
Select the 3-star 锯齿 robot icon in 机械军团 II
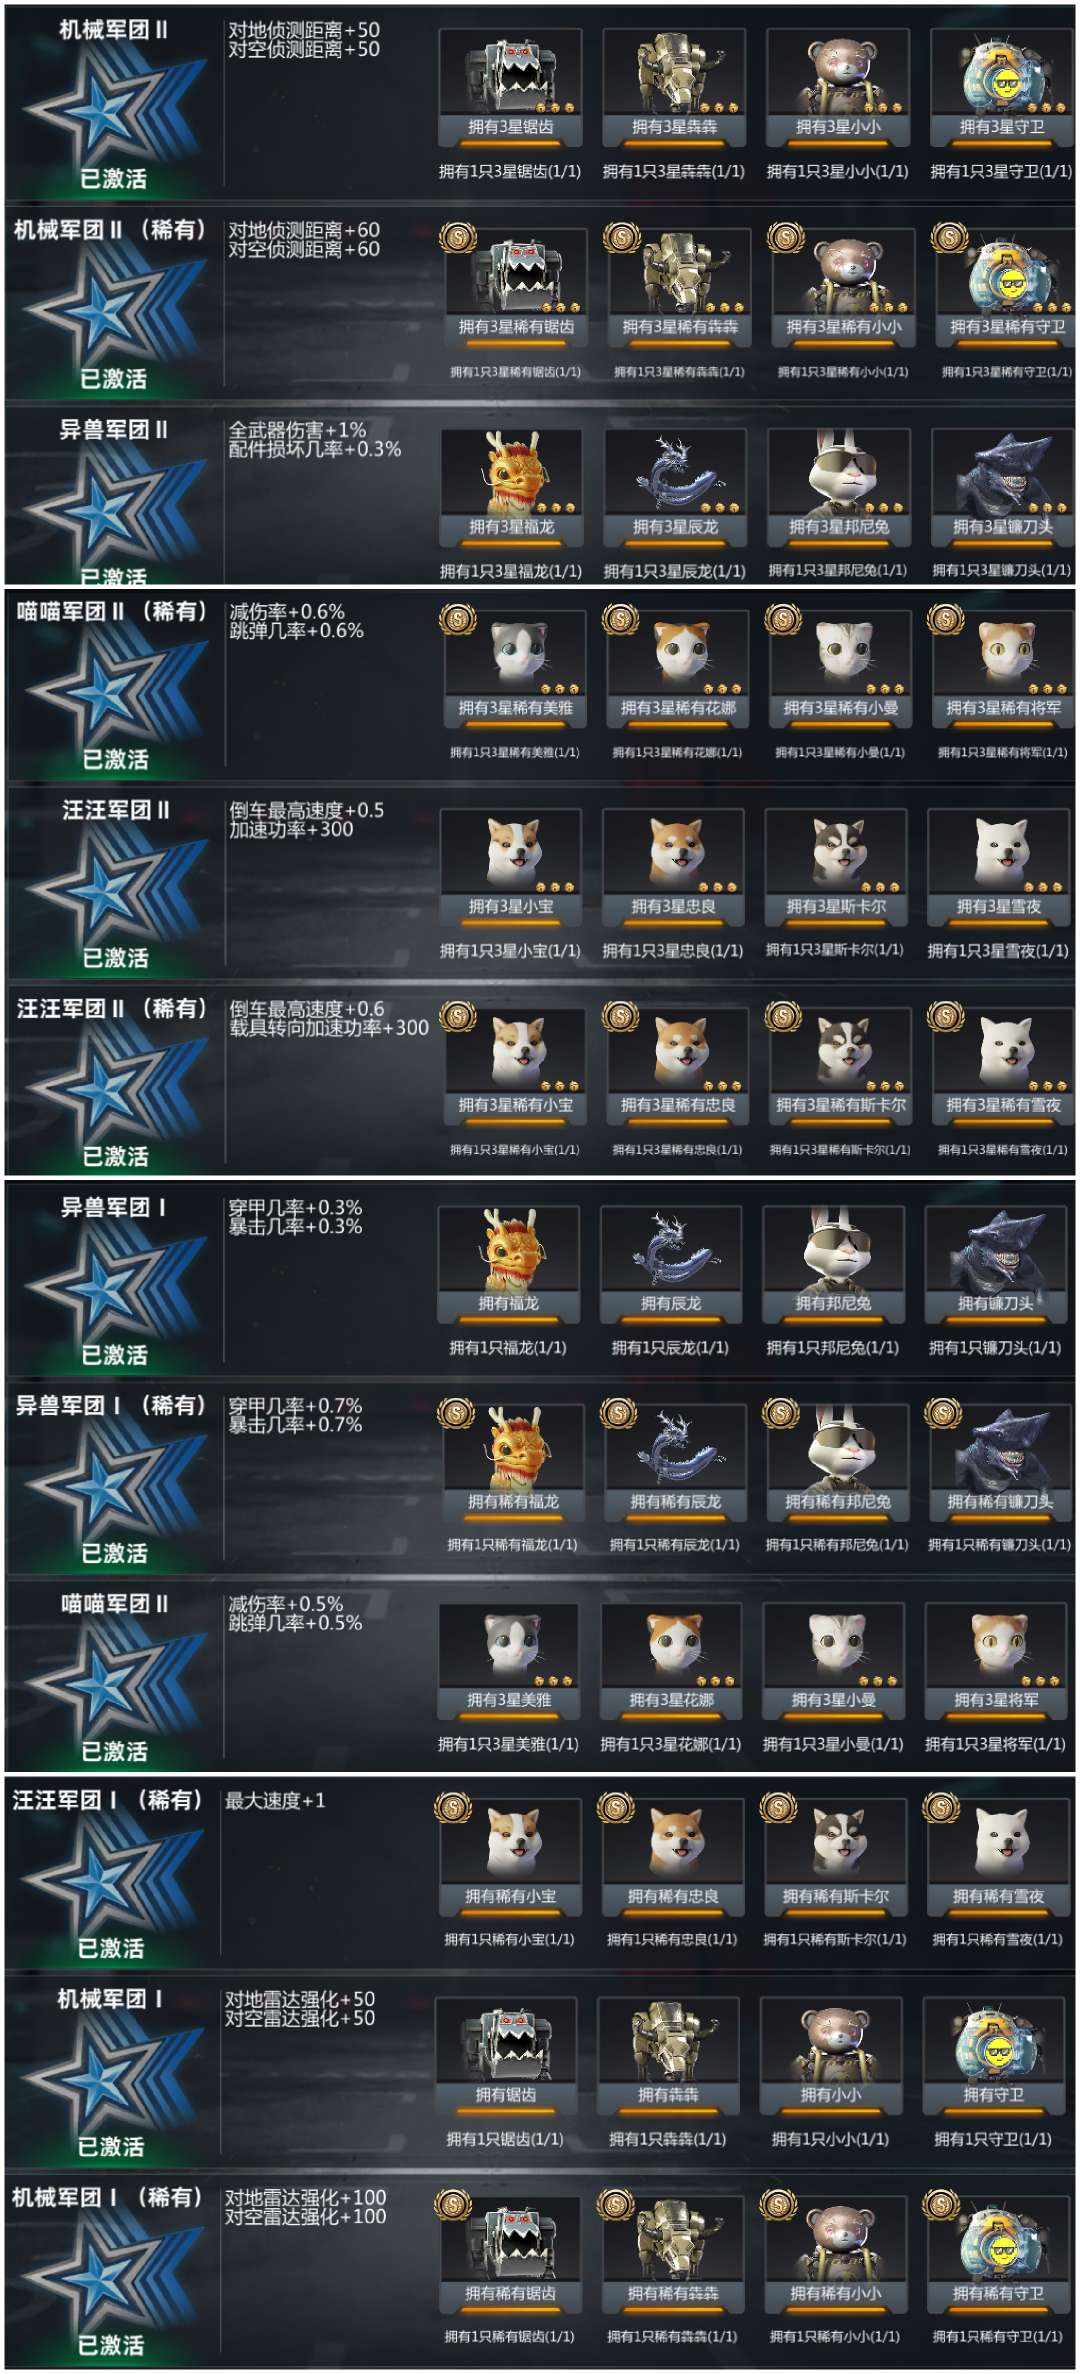point(511,88)
